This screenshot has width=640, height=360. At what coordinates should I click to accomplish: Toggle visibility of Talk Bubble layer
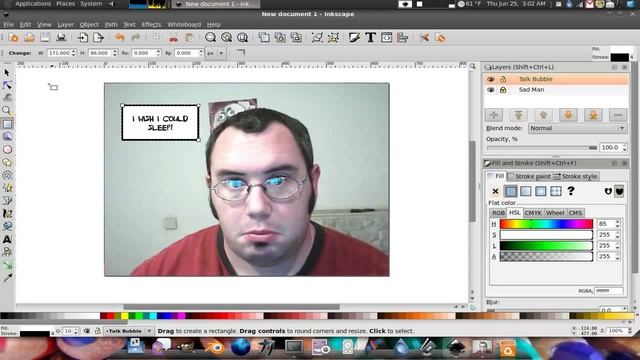491,79
